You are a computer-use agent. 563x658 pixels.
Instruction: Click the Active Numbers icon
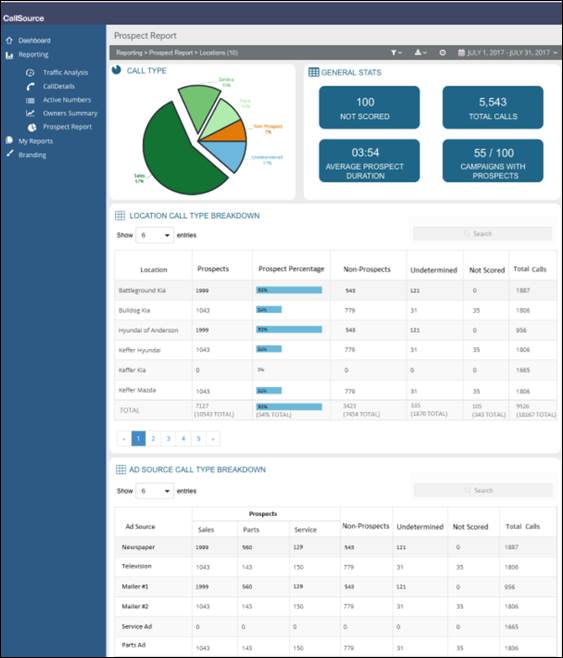pos(30,100)
